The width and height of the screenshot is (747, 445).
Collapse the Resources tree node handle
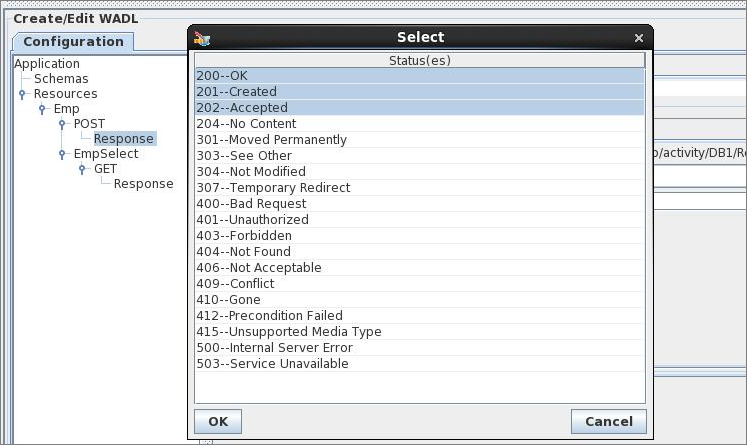(22, 94)
